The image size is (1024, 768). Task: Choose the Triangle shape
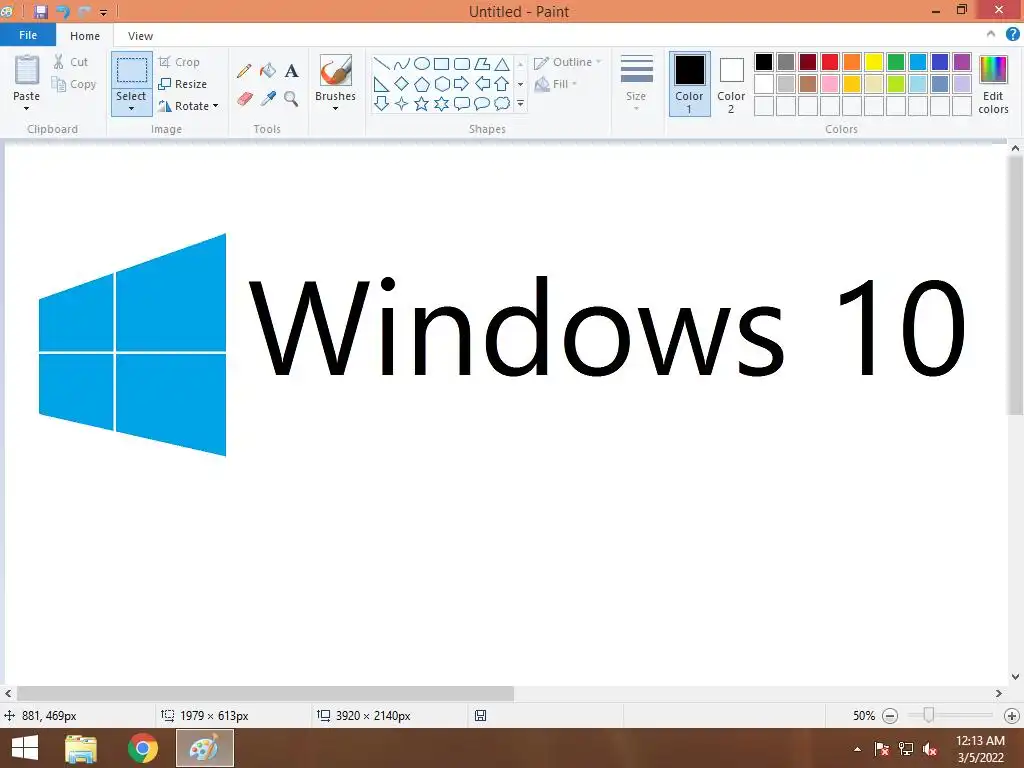[502, 63]
